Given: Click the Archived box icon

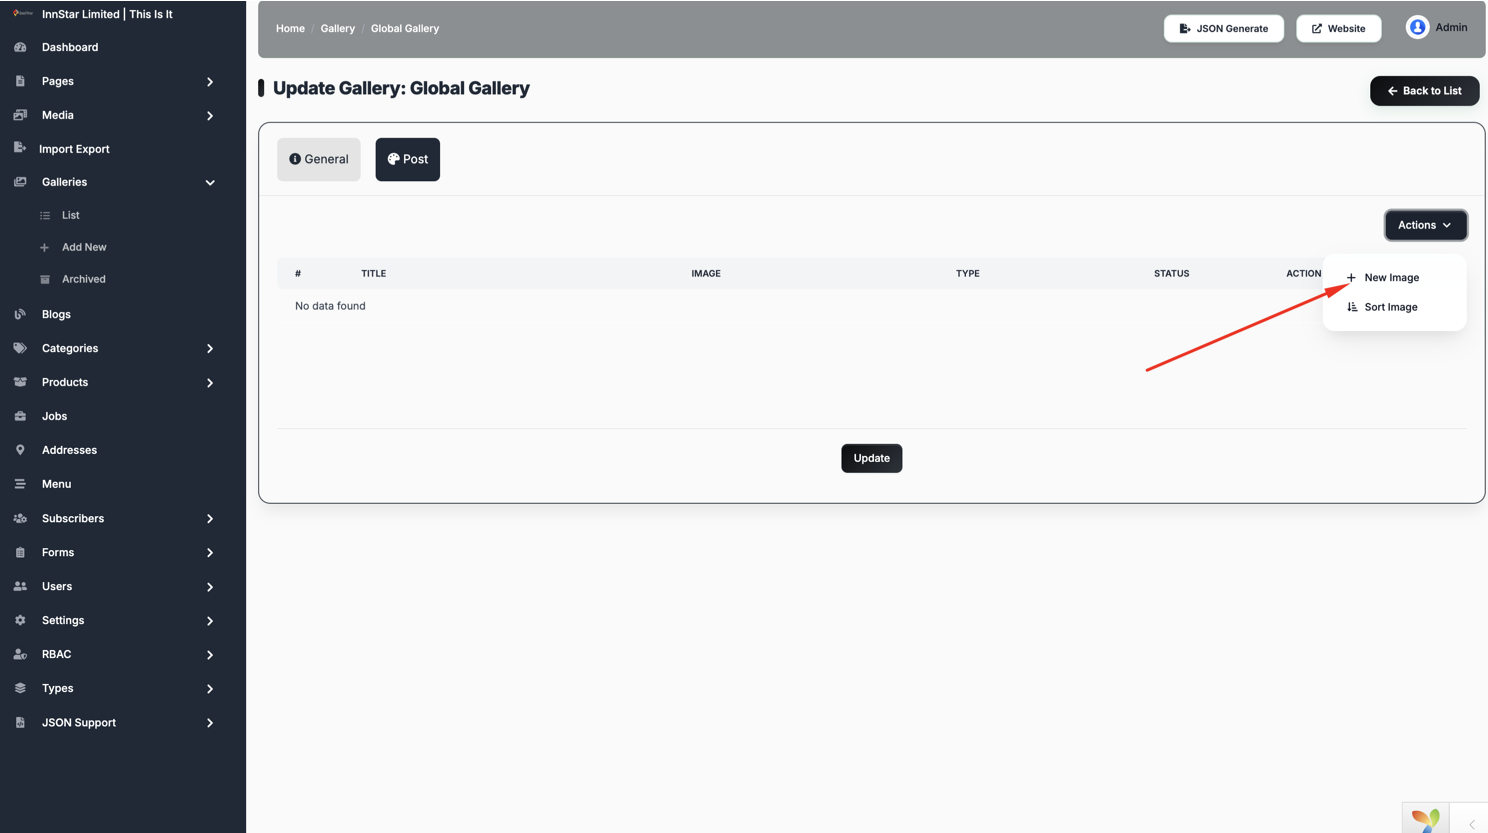Looking at the screenshot, I should point(45,279).
